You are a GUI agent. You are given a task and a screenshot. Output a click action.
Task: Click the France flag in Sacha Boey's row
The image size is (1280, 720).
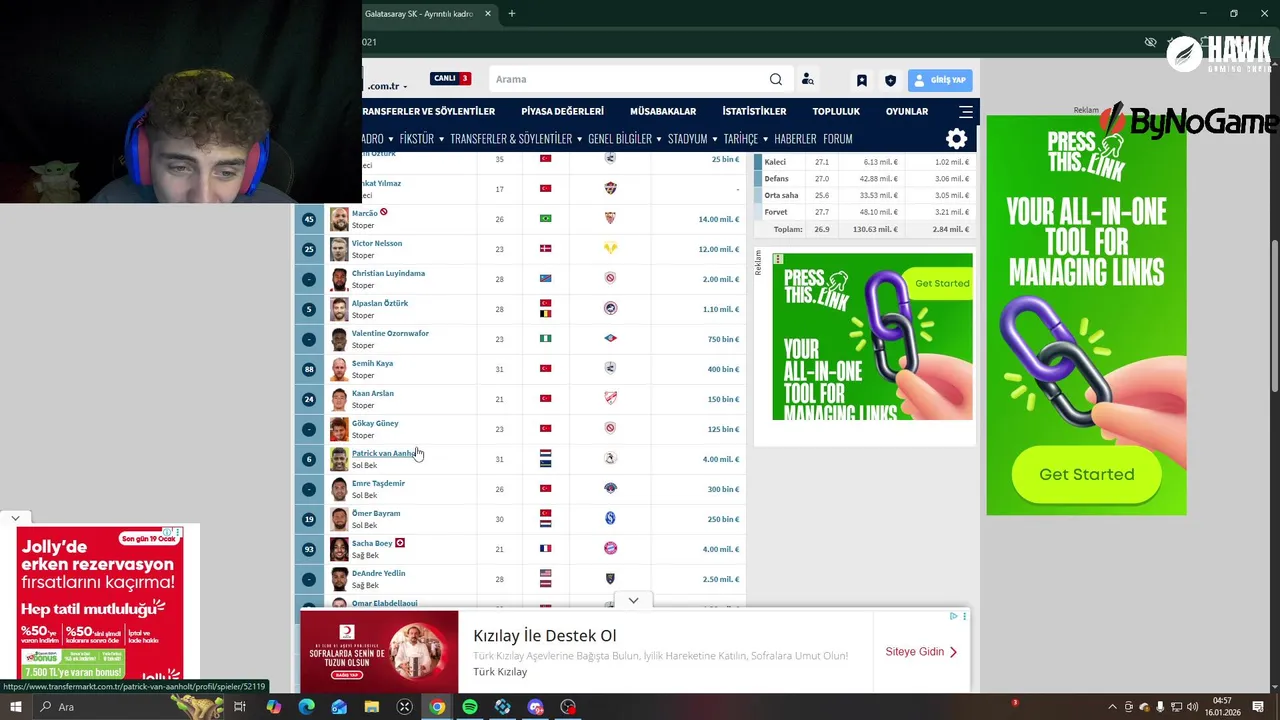pos(545,548)
